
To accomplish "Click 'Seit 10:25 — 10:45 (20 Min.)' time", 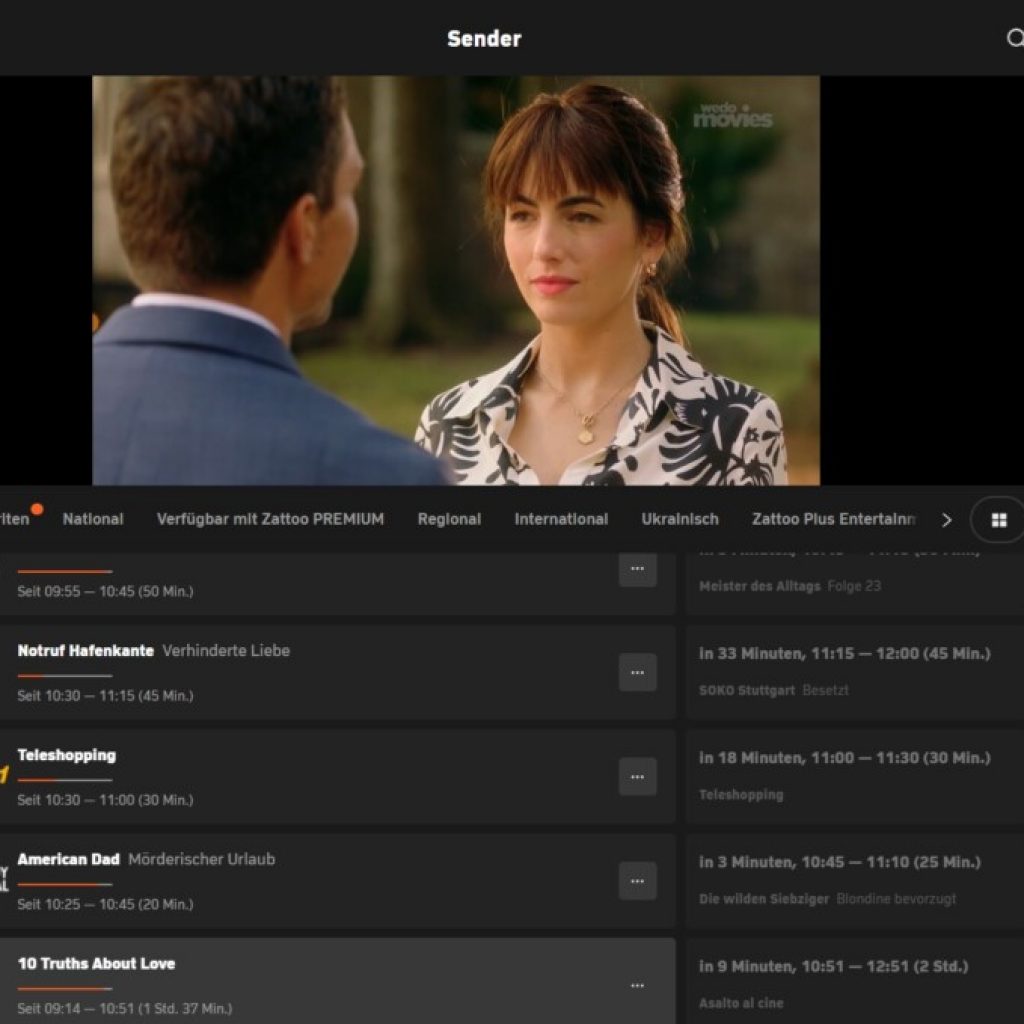I will [x=105, y=904].
